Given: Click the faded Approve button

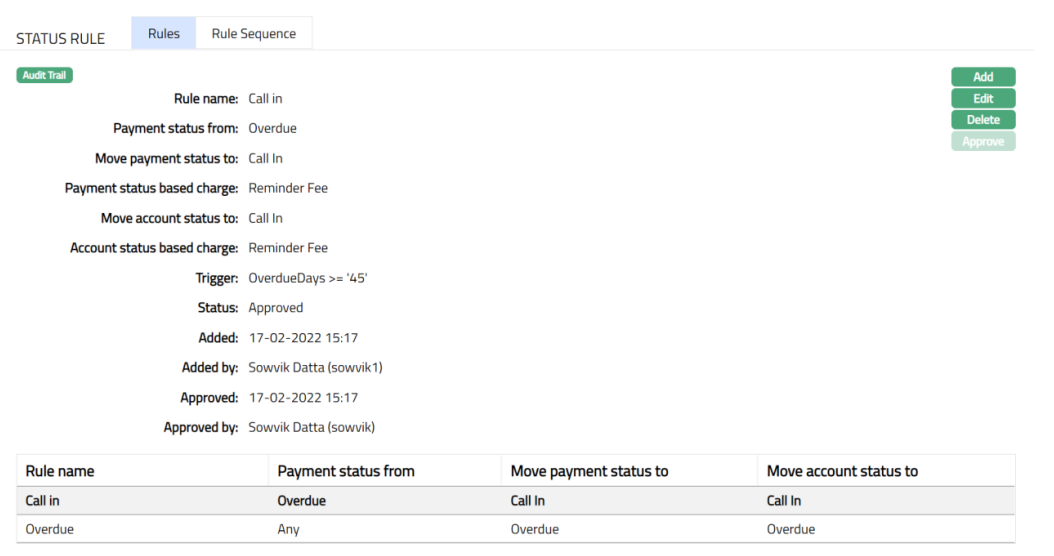Looking at the screenshot, I should (x=982, y=142).
